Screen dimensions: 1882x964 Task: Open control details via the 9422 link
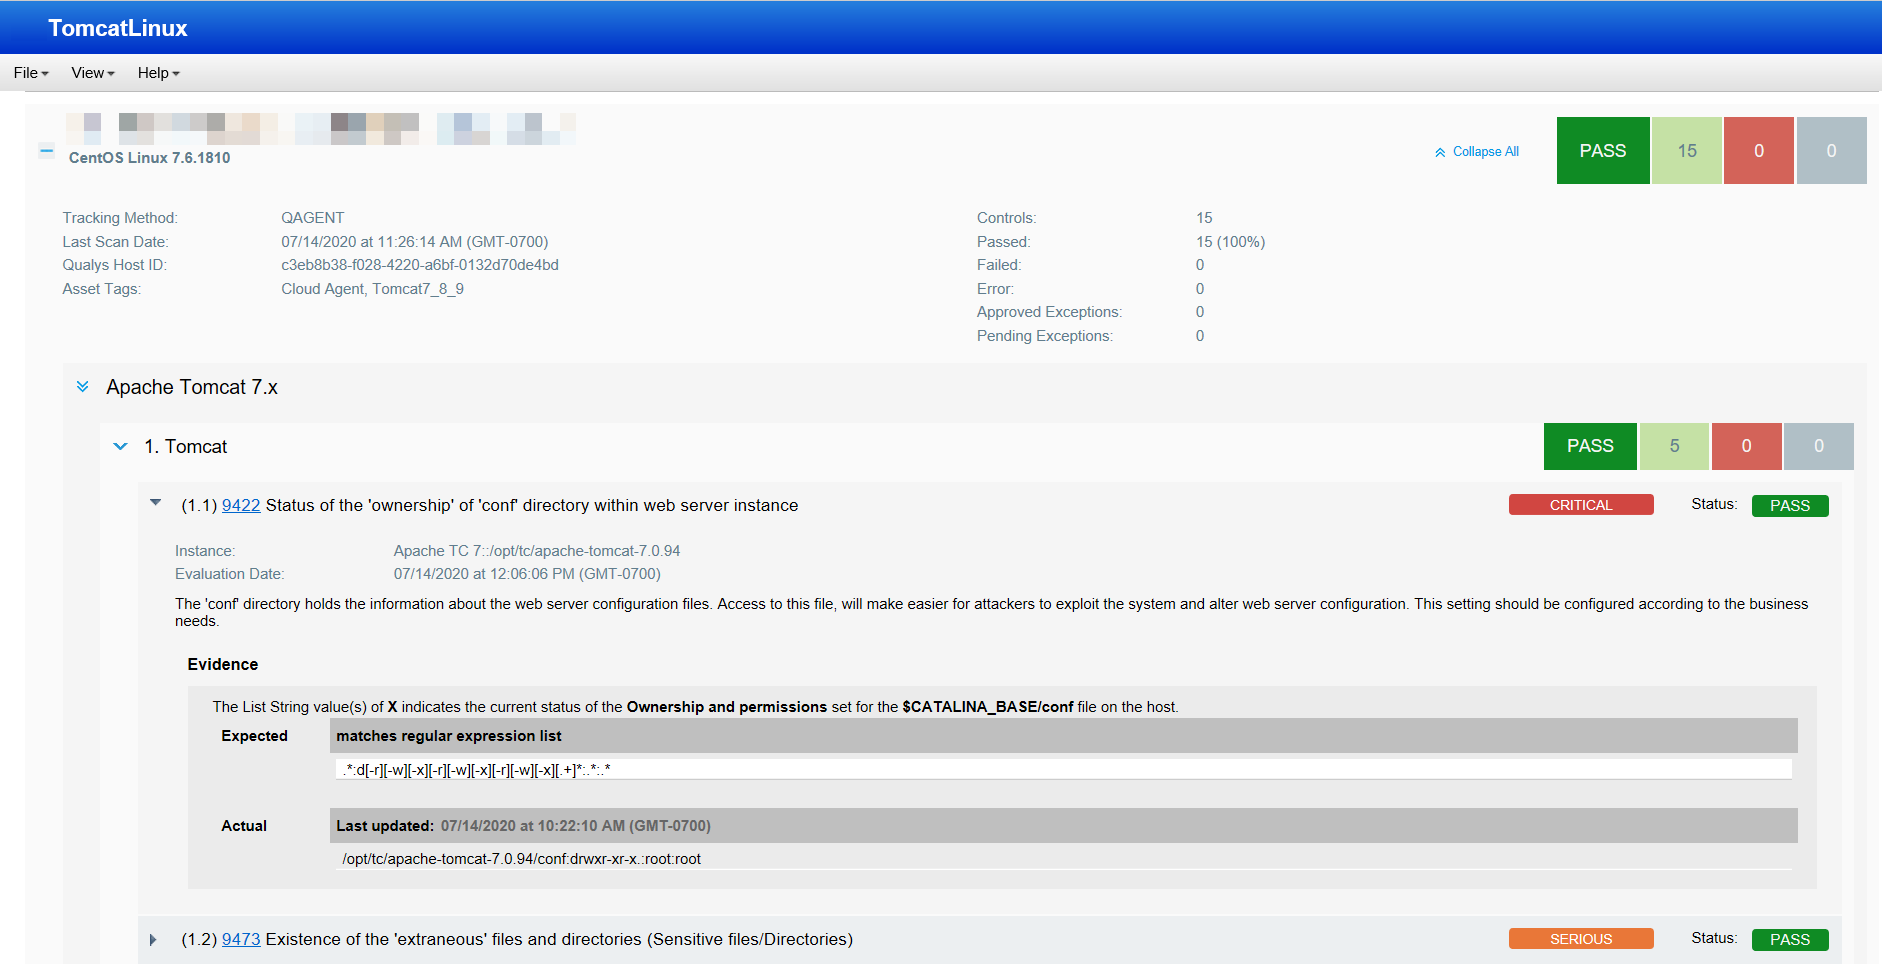pyautogui.click(x=241, y=505)
